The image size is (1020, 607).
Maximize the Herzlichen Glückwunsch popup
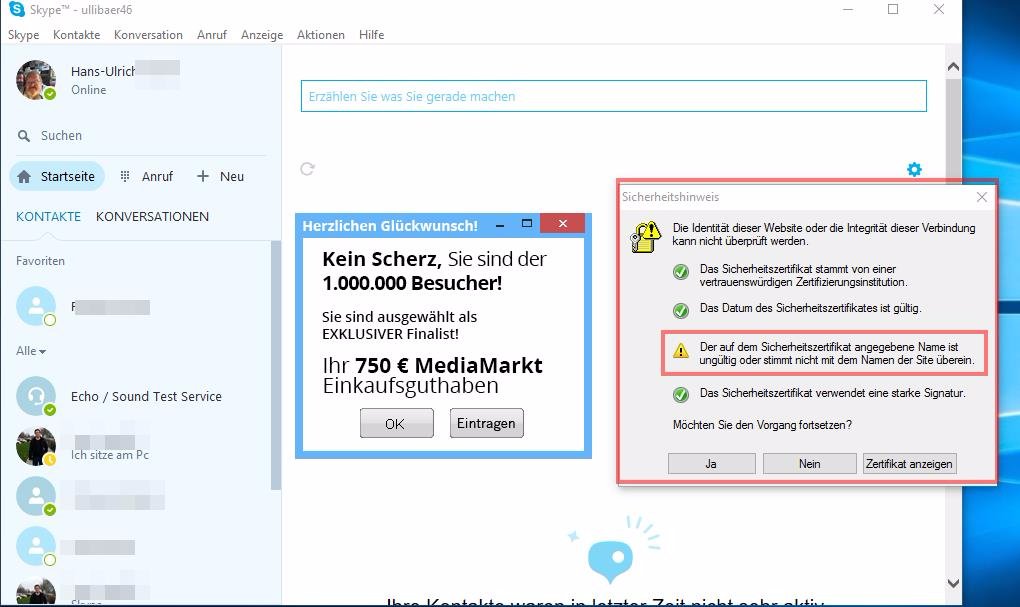point(527,224)
